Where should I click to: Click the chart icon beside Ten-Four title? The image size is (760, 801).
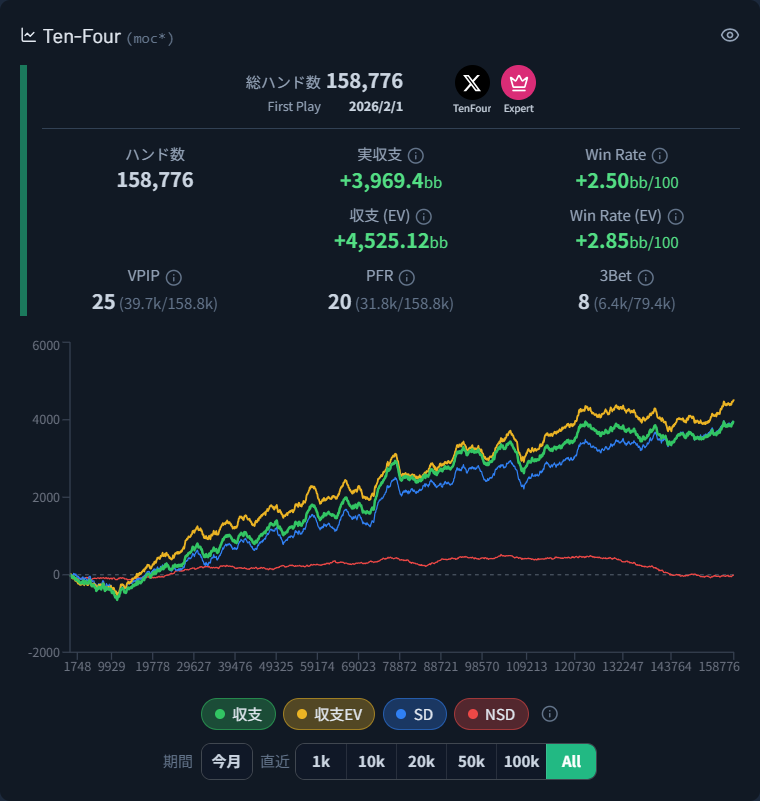pyautogui.click(x=28, y=36)
